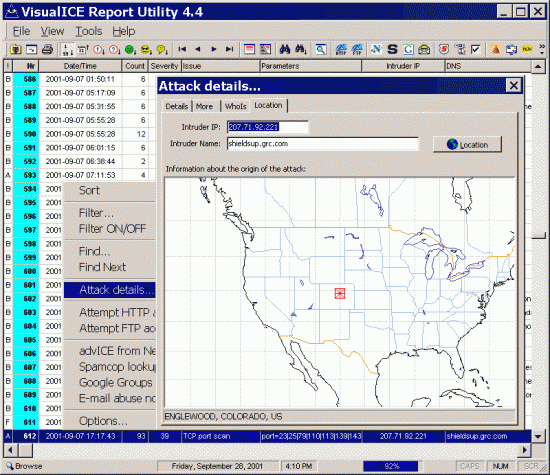The height and width of the screenshot is (475, 550).
Task: Click horizontal scrollbar right arrow
Action: point(525,450)
